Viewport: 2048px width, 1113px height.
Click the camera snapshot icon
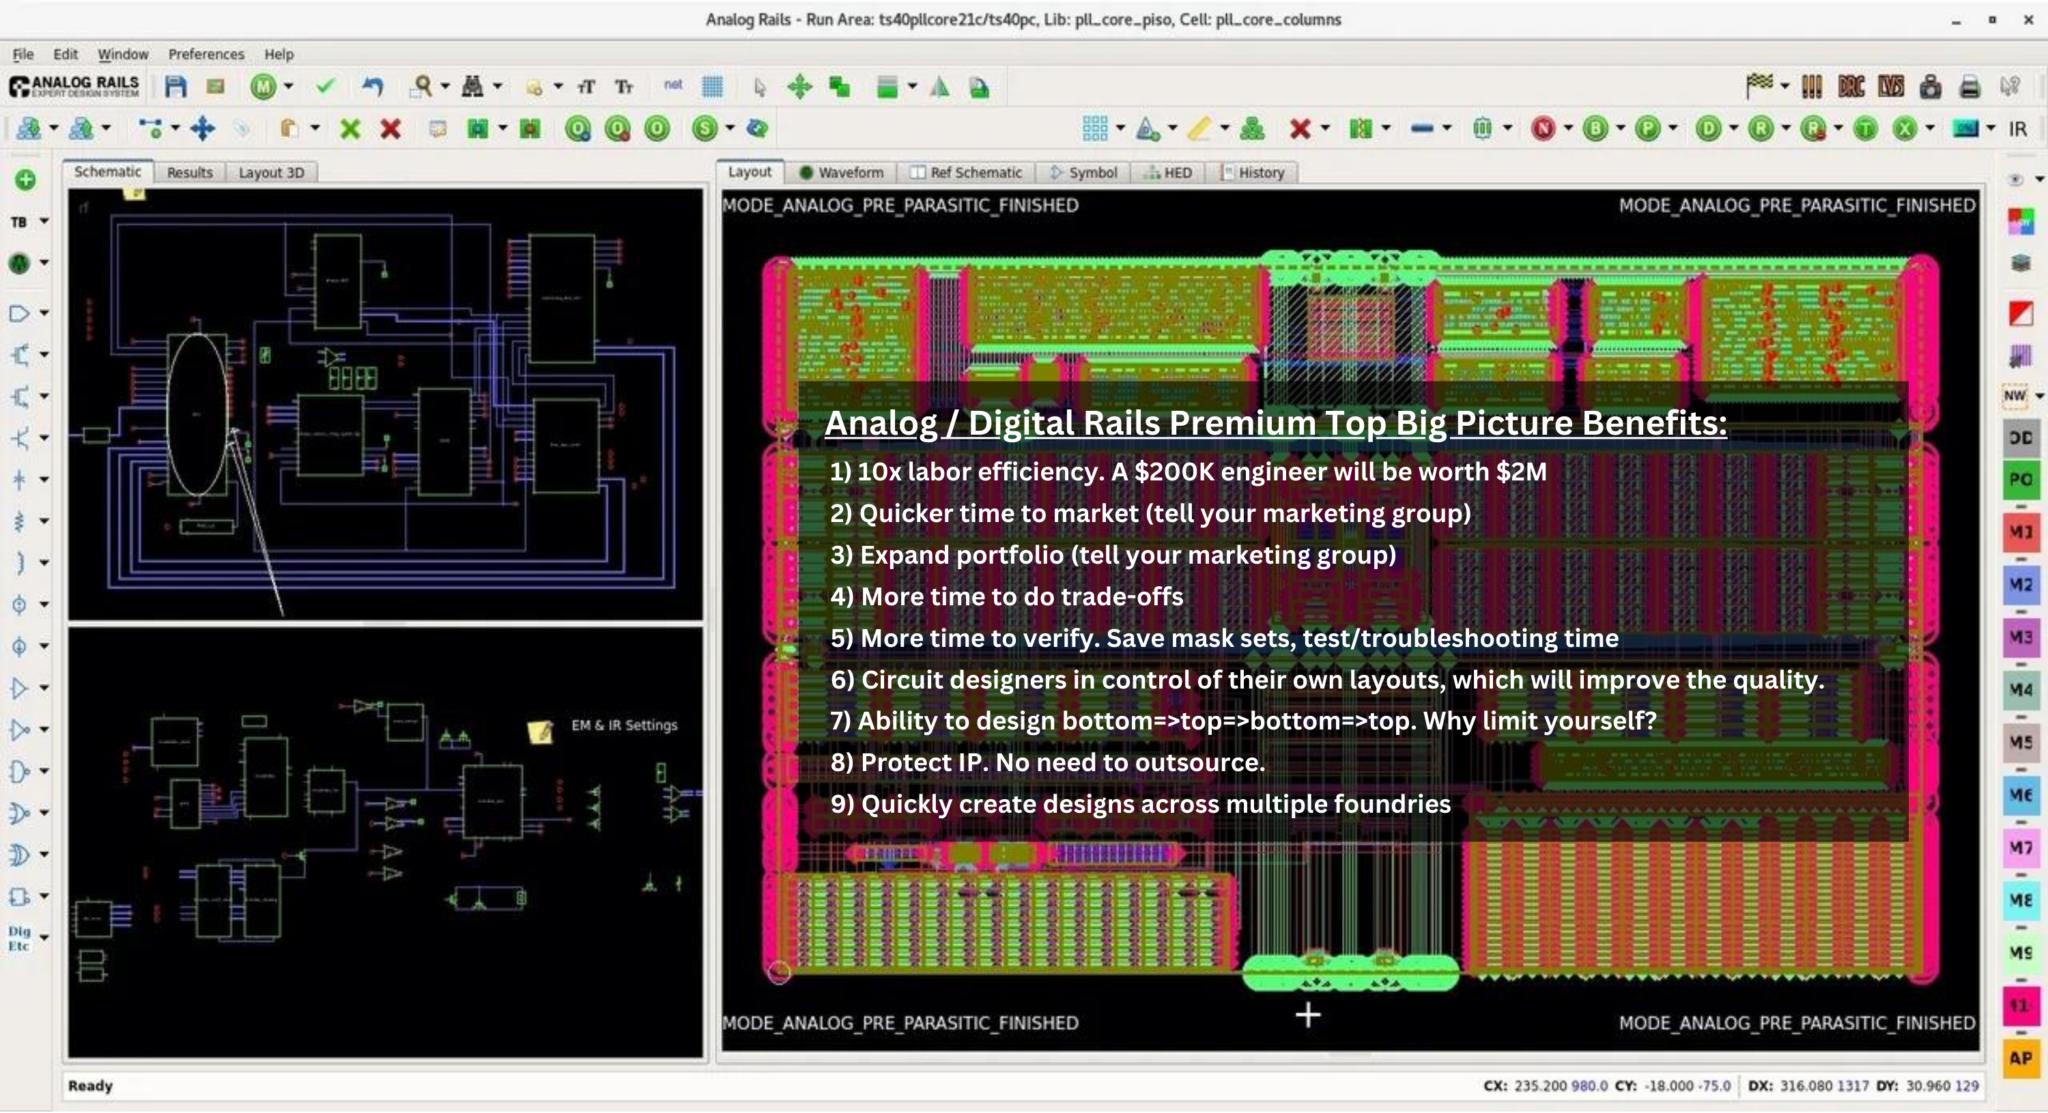[1930, 87]
